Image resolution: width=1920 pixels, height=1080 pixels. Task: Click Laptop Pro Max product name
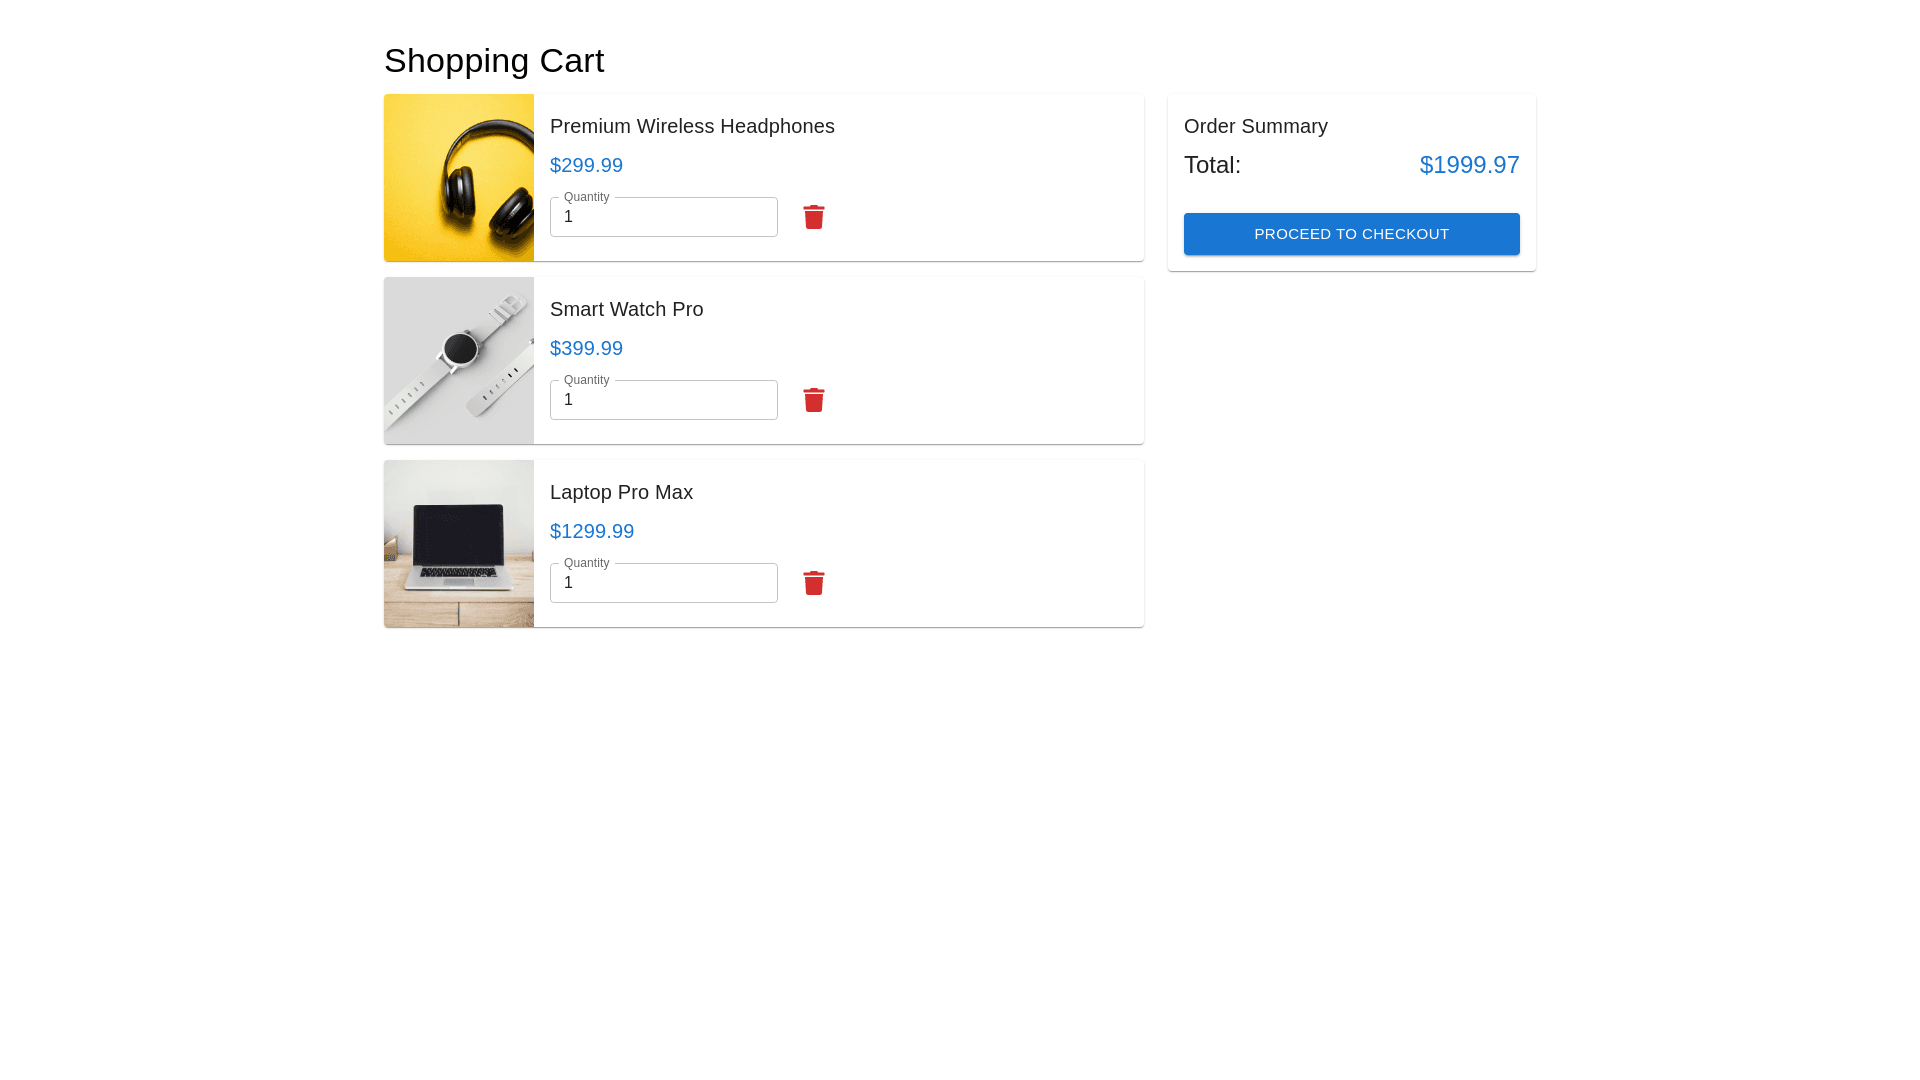pos(621,492)
